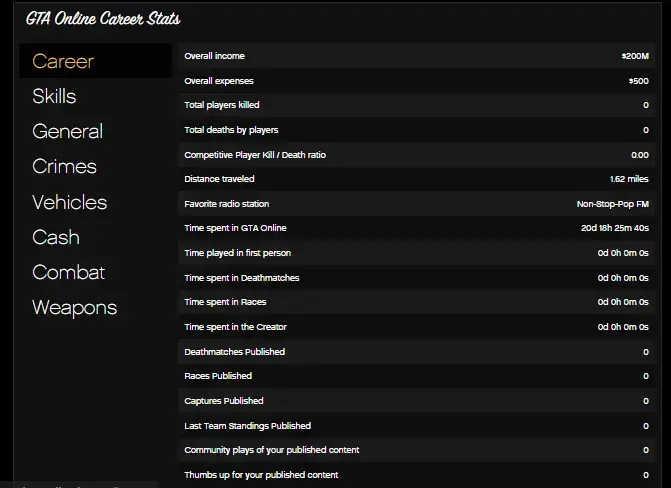Switch to the General stats tab
Viewport: 671px width, 488px height.
[67, 131]
